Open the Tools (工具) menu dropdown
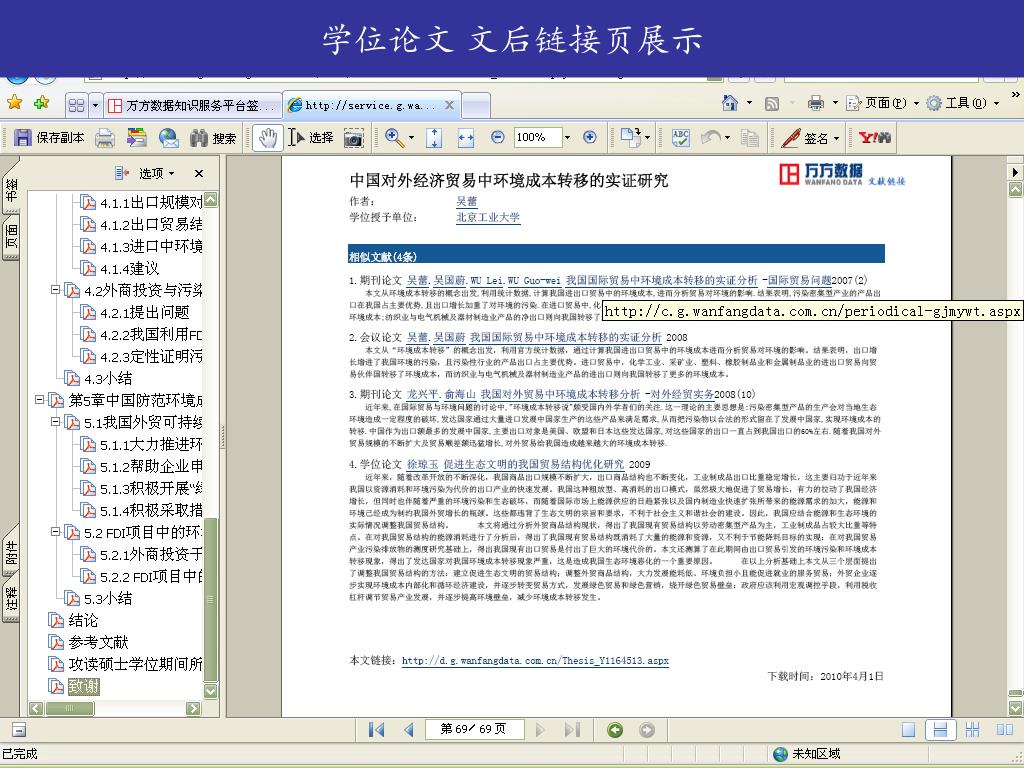 click(963, 103)
